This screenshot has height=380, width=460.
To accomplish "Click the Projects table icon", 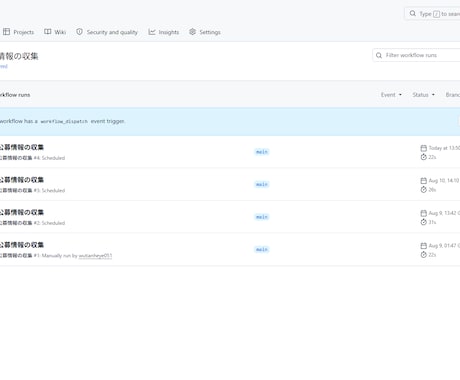I will [x=6, y=32].
